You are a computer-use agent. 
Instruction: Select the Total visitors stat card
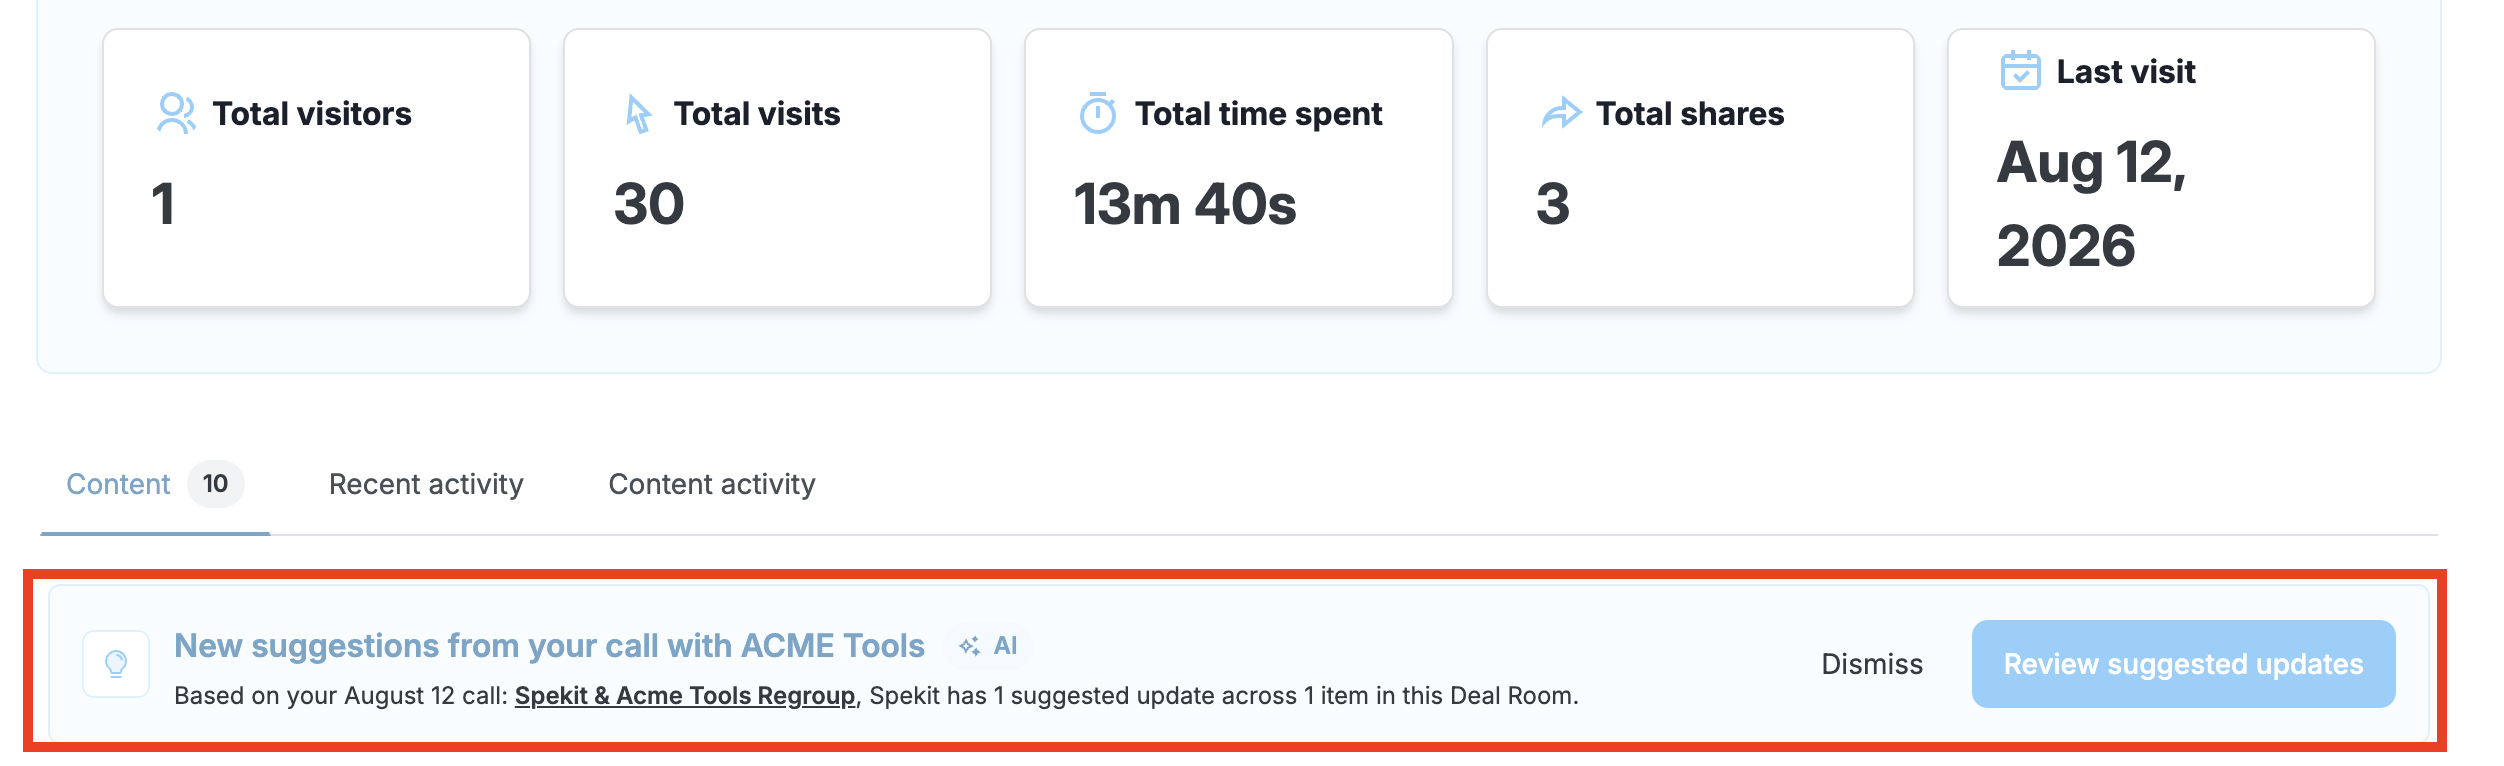(316, 168)
